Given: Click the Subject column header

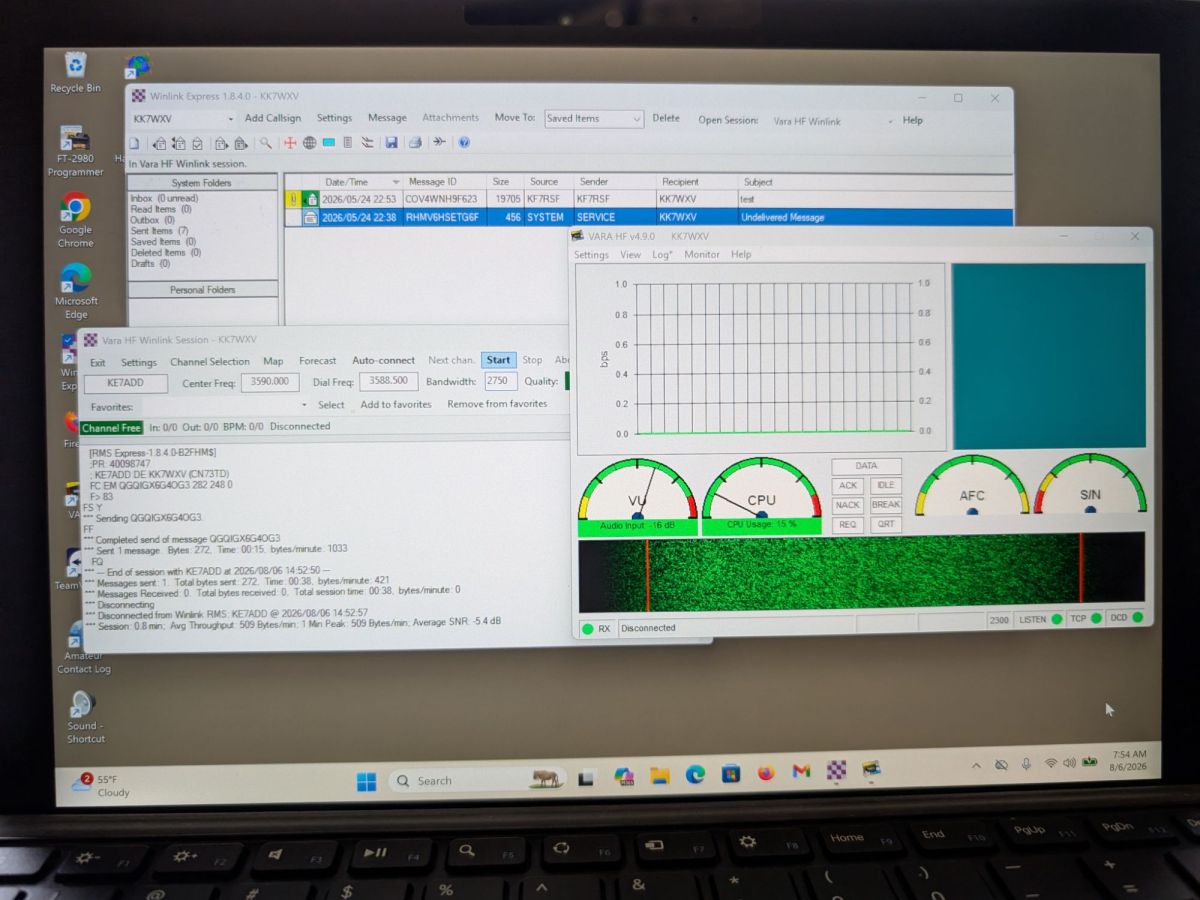Looking at the screenshot, I should [x=875, y=182].
